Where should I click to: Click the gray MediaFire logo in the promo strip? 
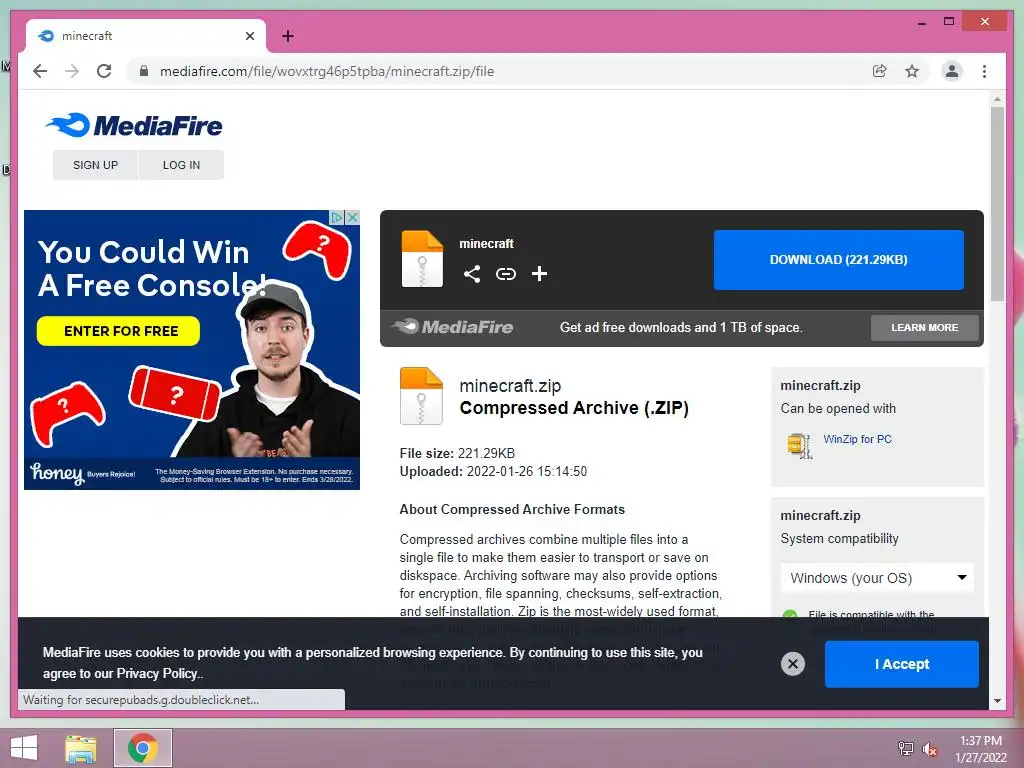pyautogui.click(x=453, y=327)
